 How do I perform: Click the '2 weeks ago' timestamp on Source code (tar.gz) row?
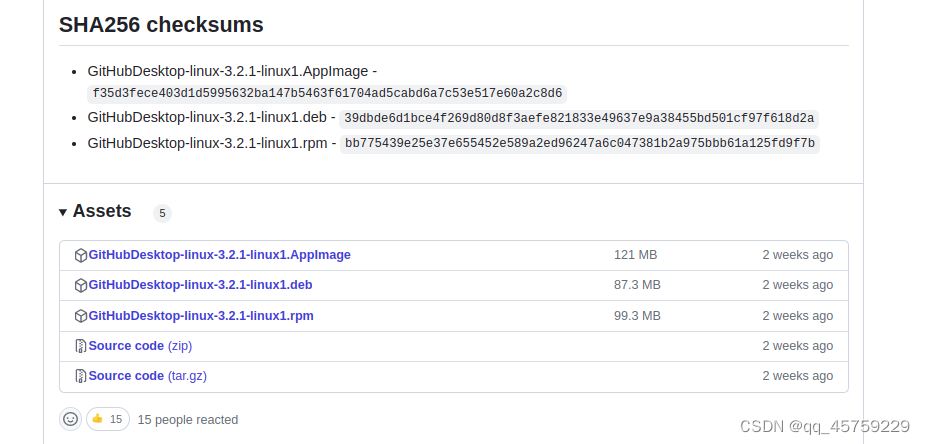[798, 376]
